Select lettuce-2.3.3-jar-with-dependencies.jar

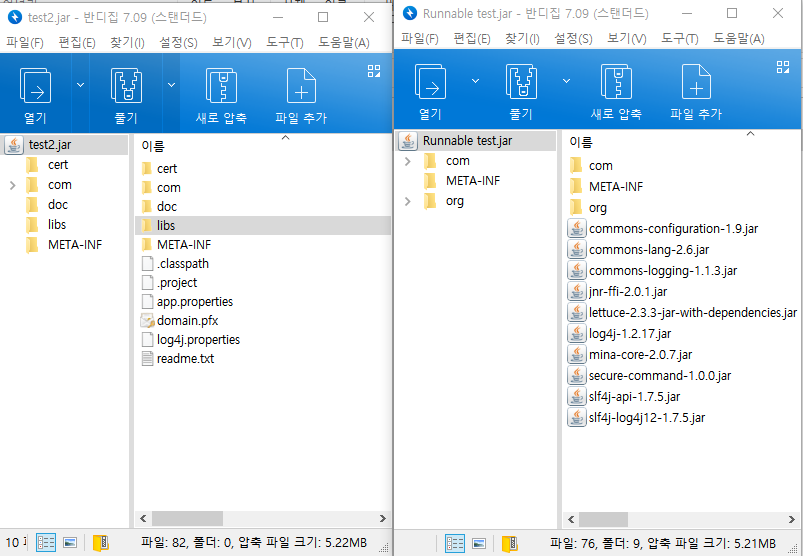point(683,313)
